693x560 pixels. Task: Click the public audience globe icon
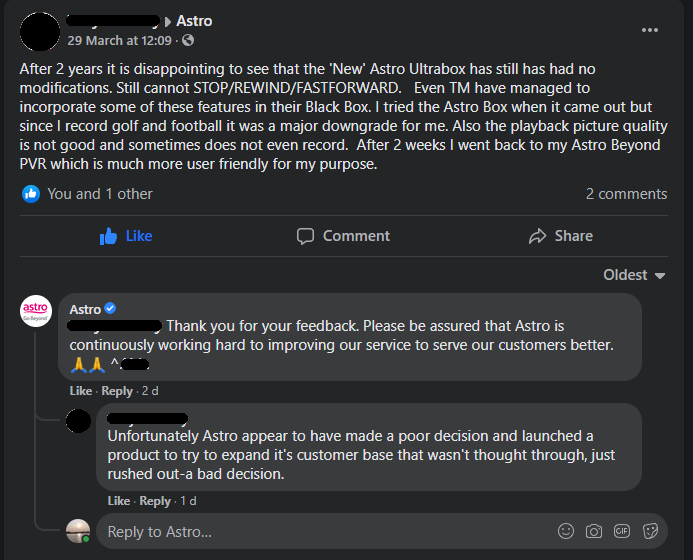pos(188,41)
